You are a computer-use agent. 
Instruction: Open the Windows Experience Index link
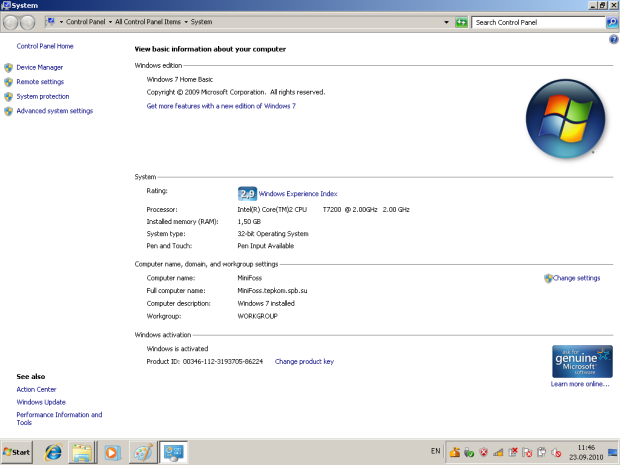point(298,194)
